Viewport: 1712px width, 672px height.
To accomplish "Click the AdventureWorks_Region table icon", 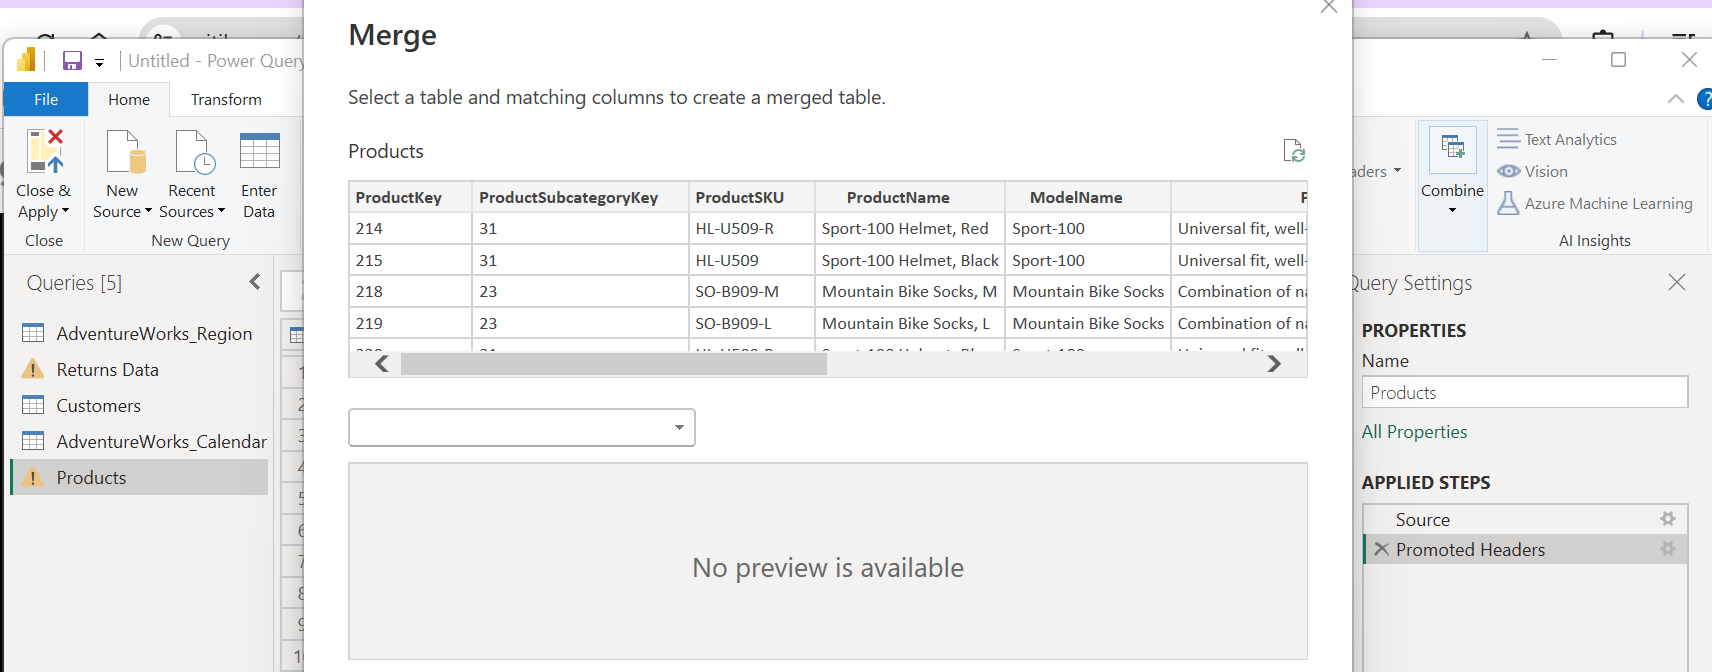I will (x=33, y=333).
